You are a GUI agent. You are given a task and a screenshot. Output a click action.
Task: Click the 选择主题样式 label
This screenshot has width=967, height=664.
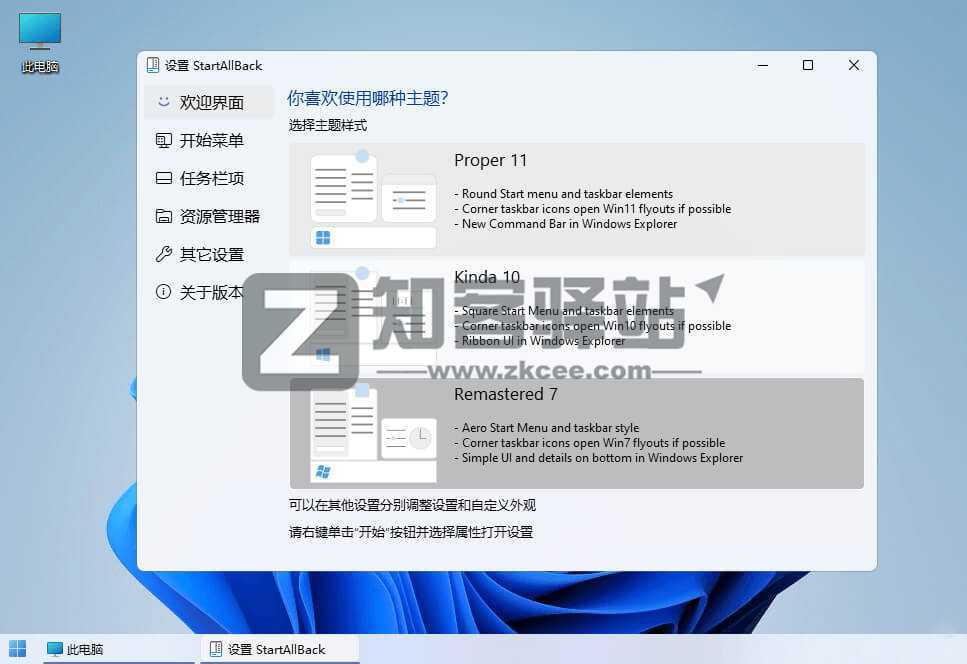332,127
